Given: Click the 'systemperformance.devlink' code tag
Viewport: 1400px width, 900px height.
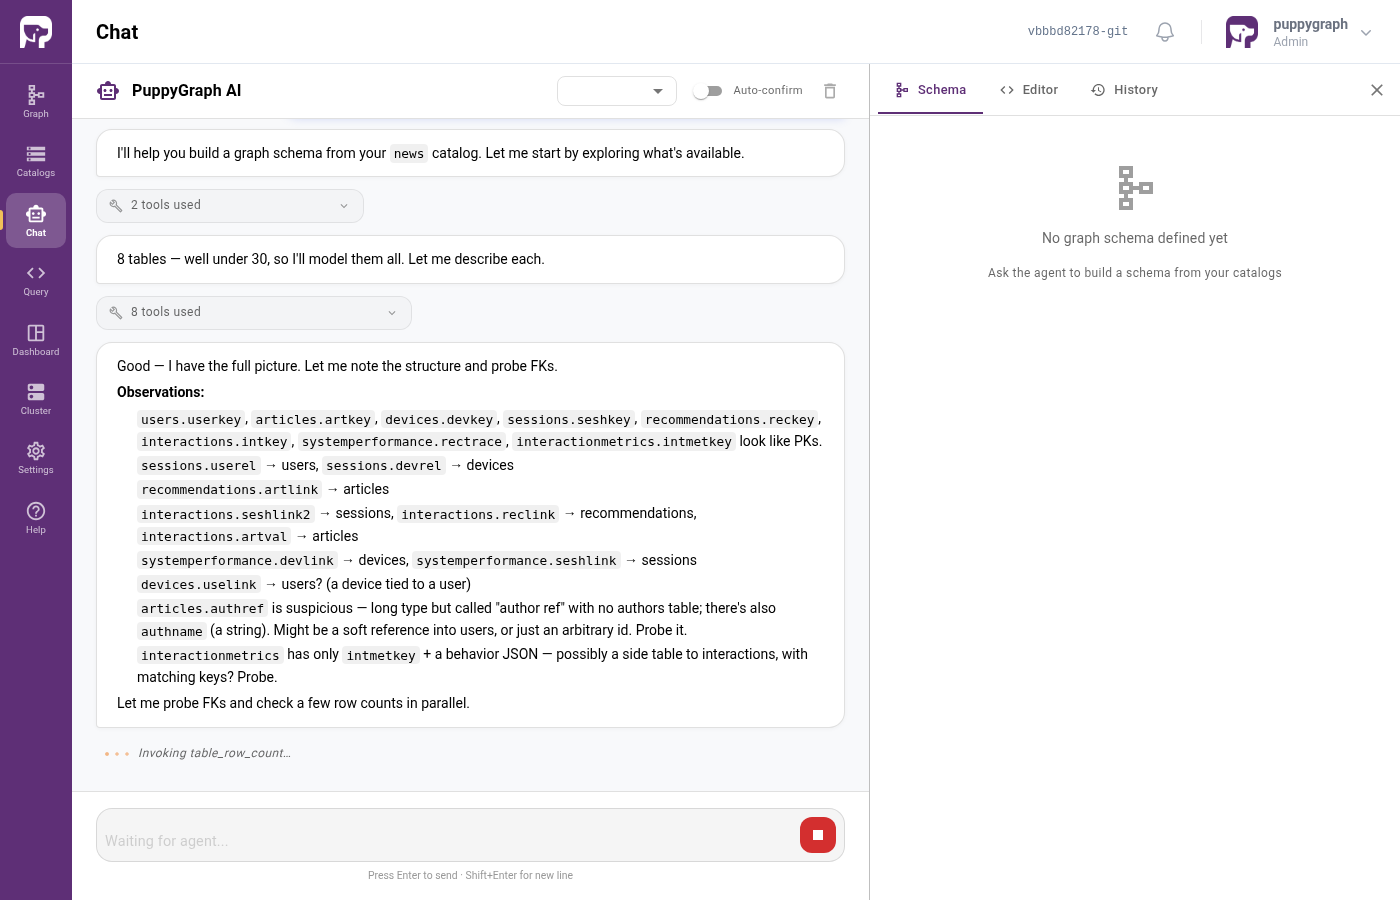Looking at the screenshot, I should click(x=238, y=561).
